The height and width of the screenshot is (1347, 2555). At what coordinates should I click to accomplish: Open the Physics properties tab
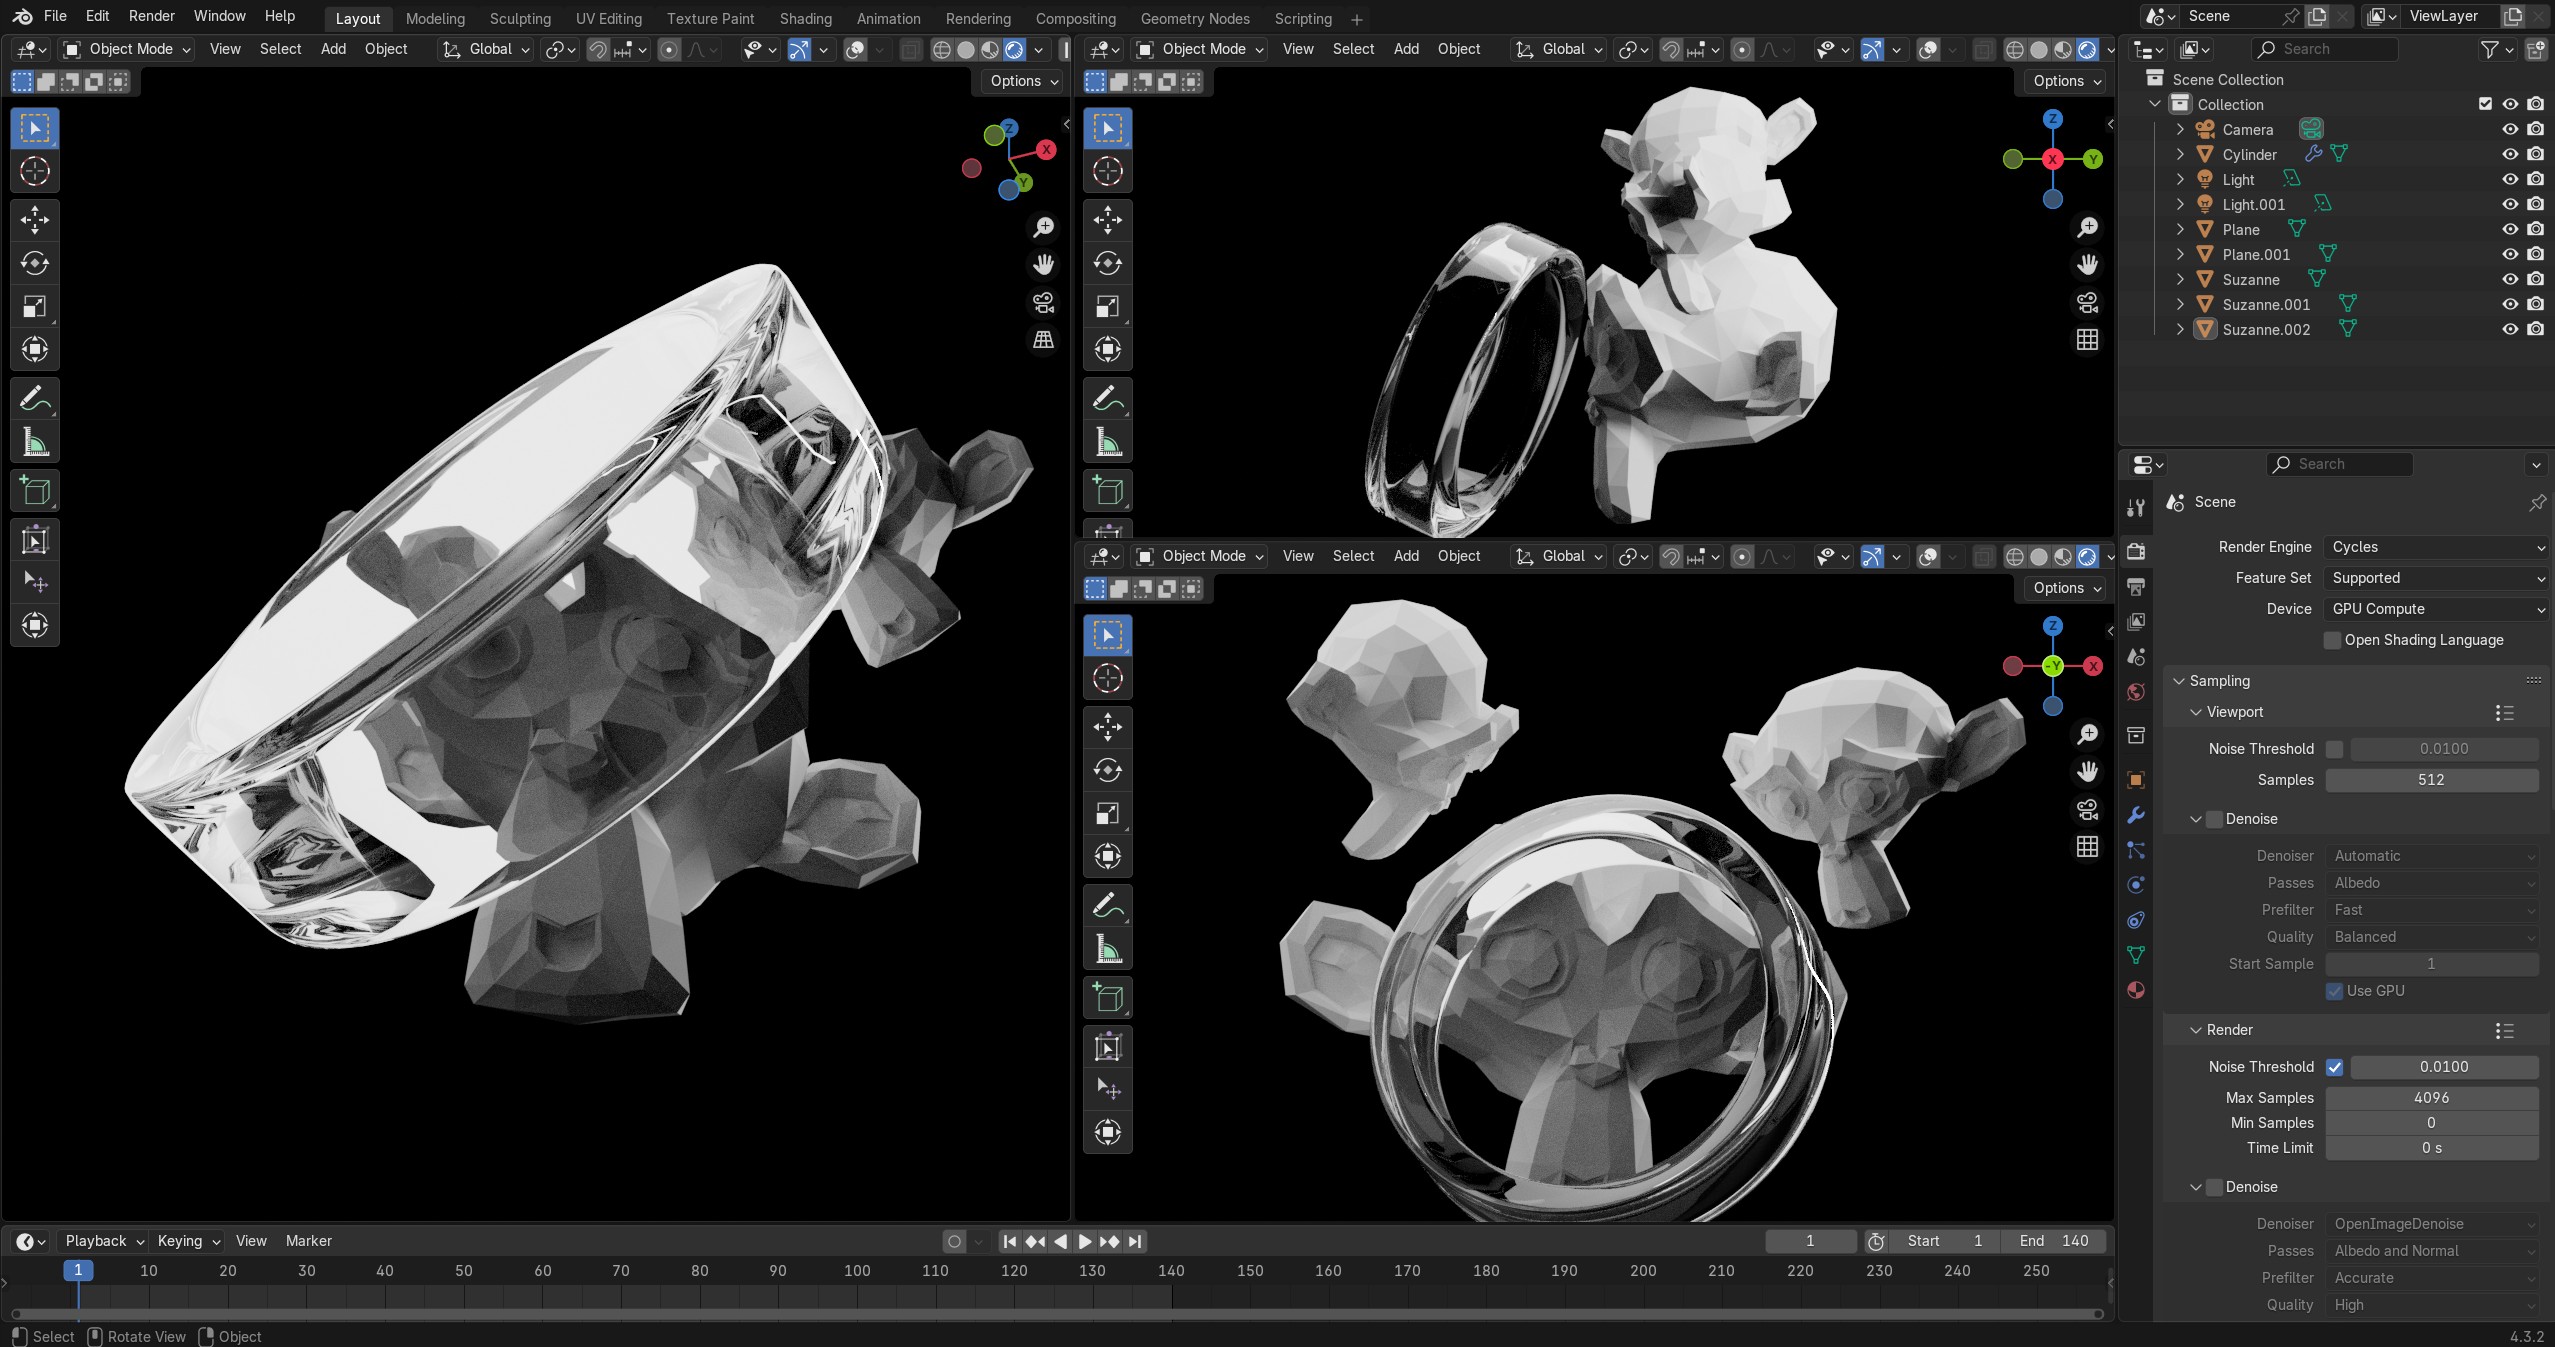2136,885
